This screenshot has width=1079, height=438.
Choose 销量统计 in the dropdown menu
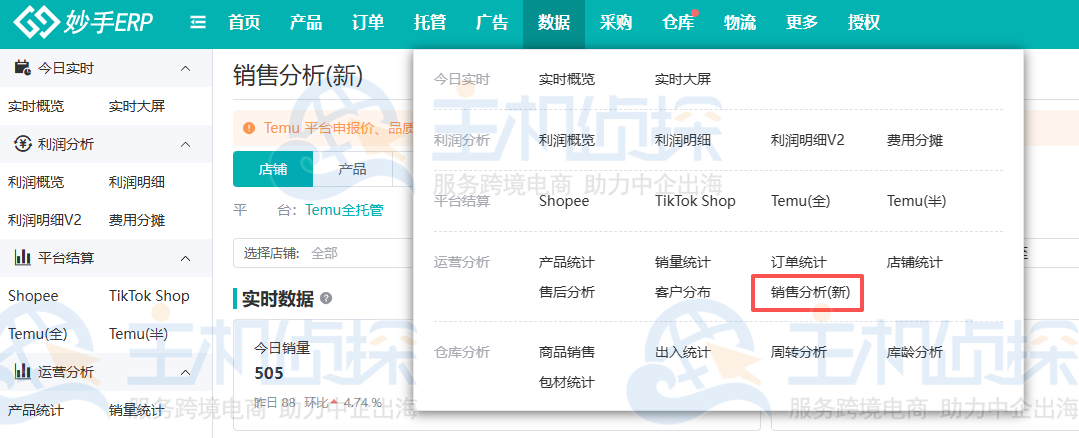tap(683, 262)
